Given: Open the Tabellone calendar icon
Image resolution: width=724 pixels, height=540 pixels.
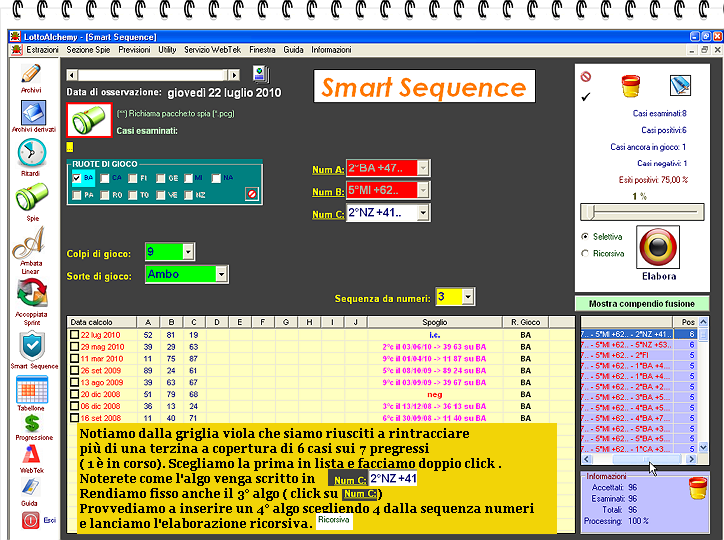Looking at the screenshot, I should click(32, 389).
